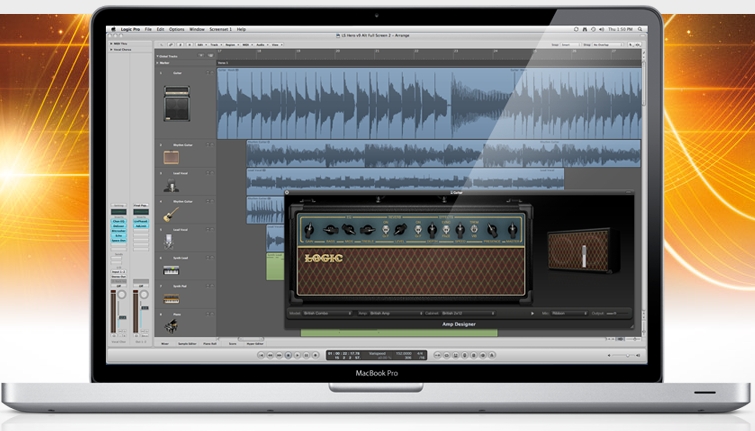Screen dimensions: 755x431
Task: Expand the MIDI Thru inspector section
Action: pyautogui.click(x=111, y=43)
